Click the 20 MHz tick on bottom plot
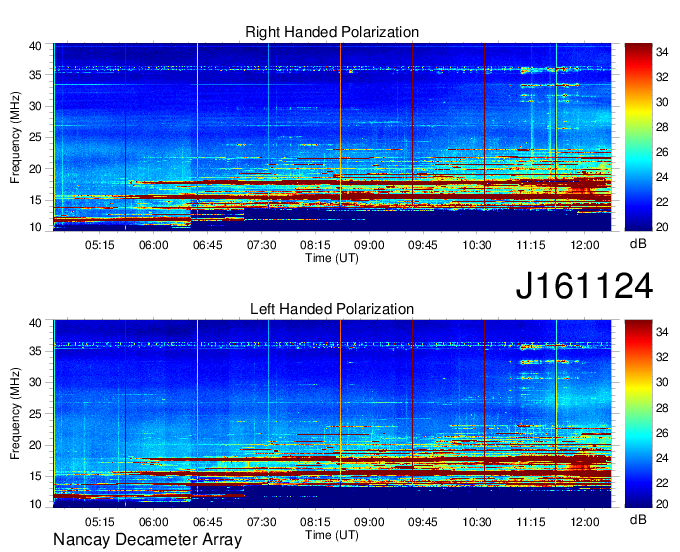This screenshot has height=552, width=680. [36, 445]
